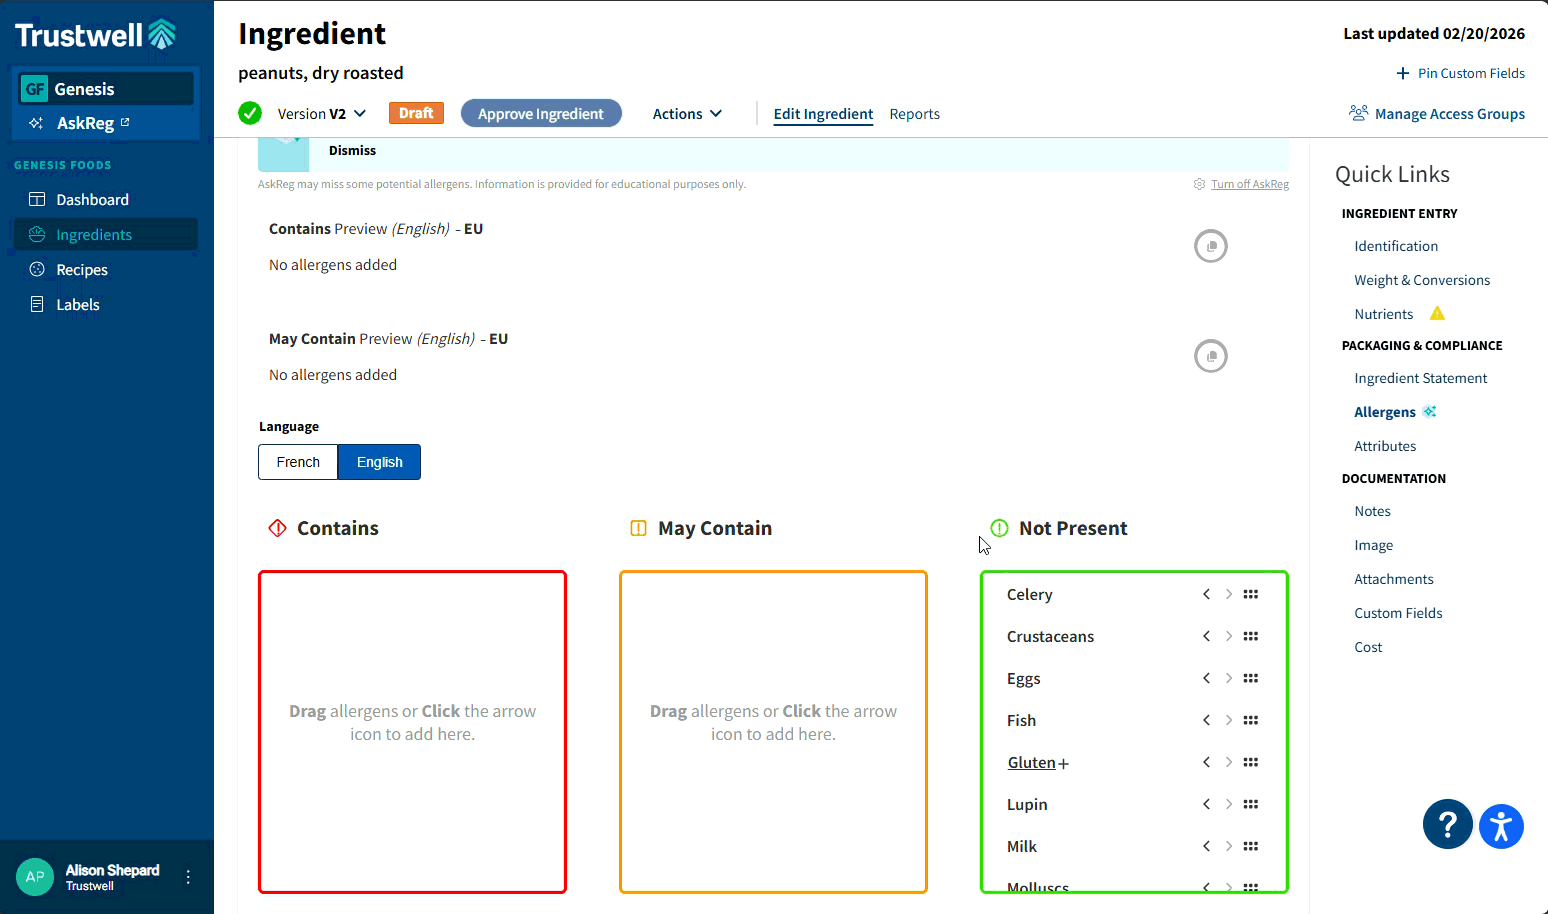Dismiss the AskReg banner
The width and height of the screenshot is (1548, 914).
tap(352, 151)
